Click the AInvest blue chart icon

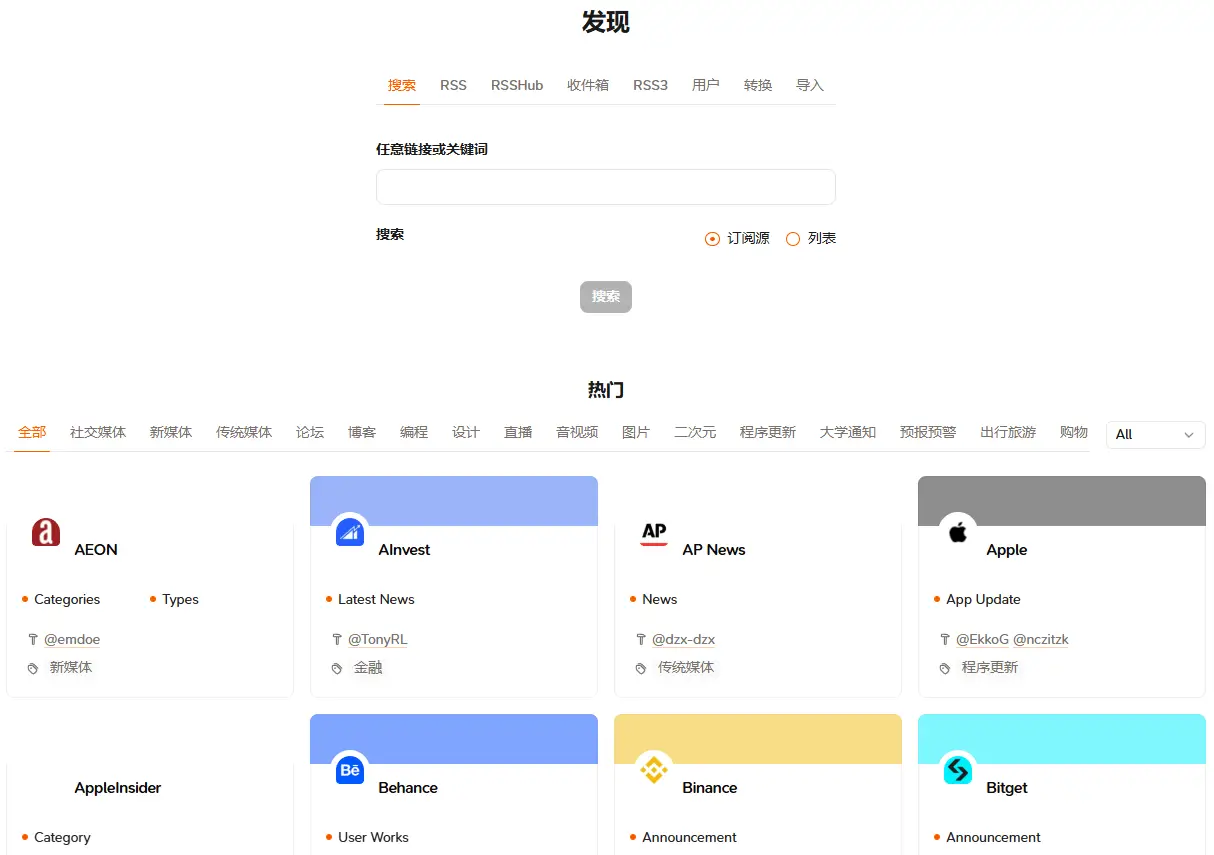[x=350, y=532]
